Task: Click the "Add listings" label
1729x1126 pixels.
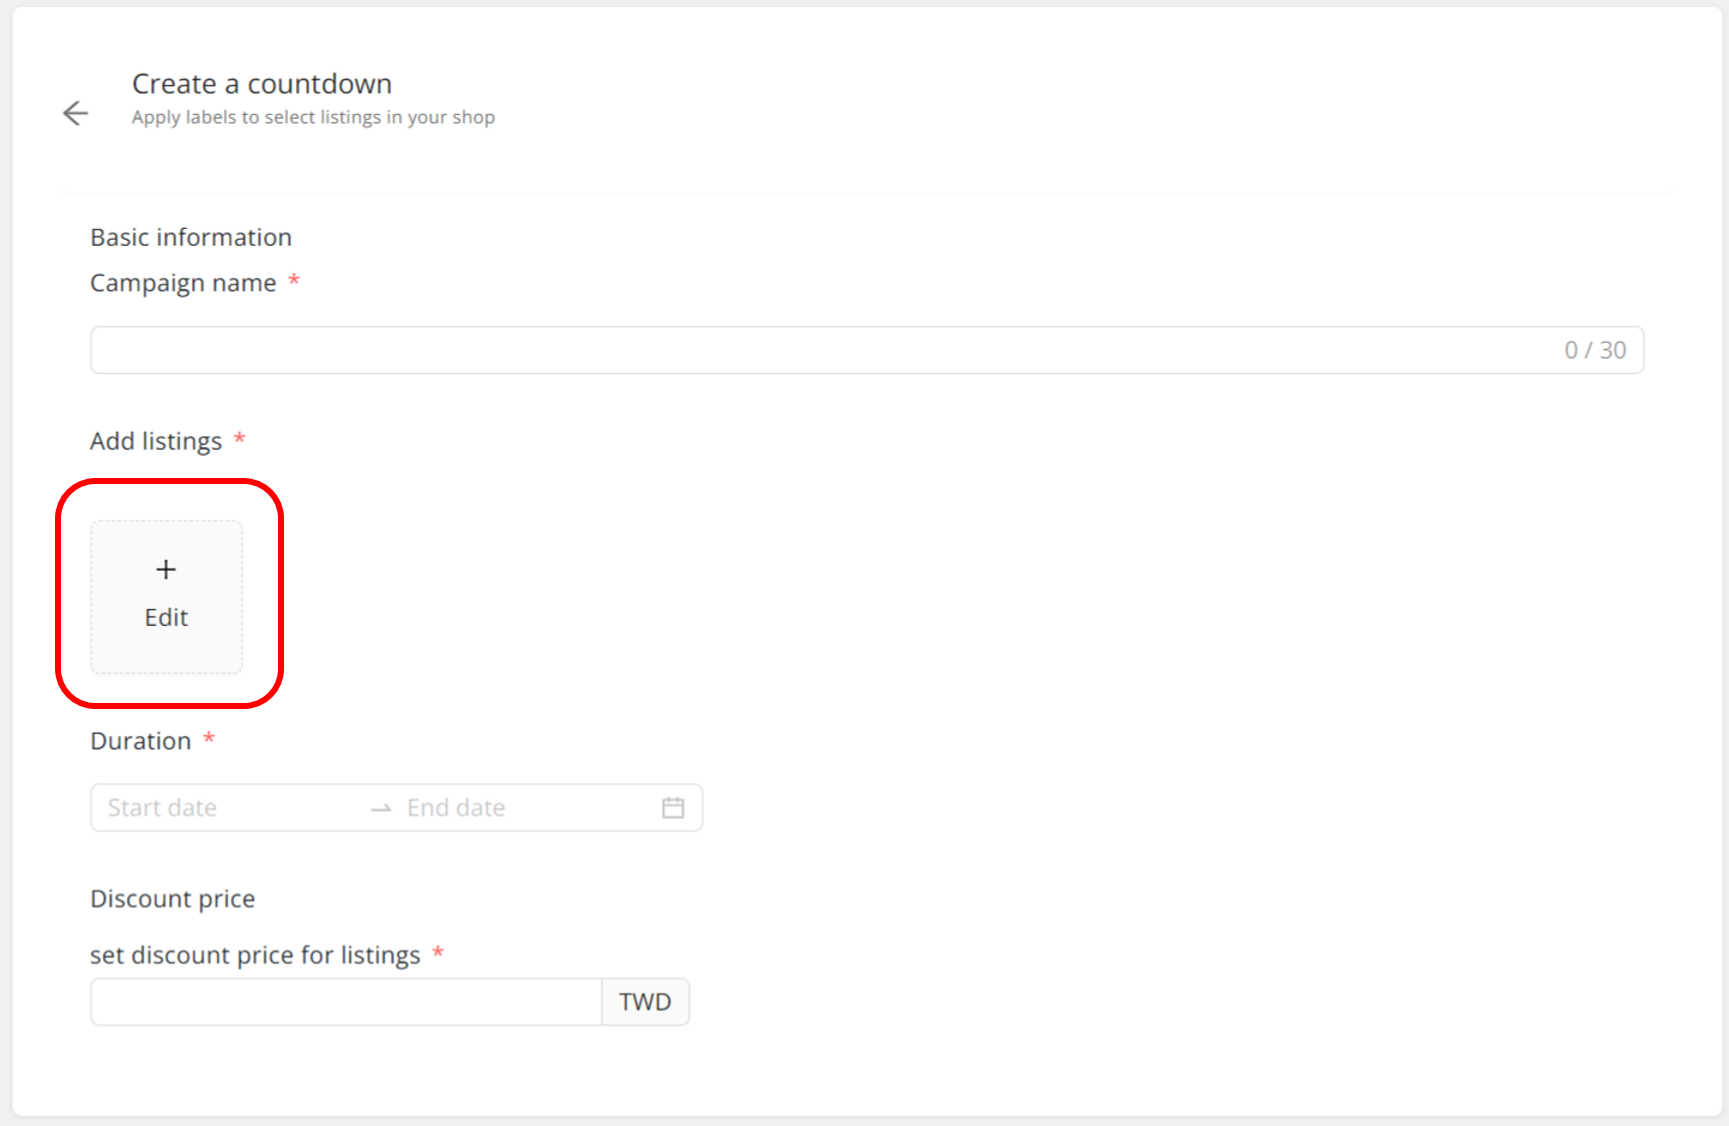Action: point(156,441)
